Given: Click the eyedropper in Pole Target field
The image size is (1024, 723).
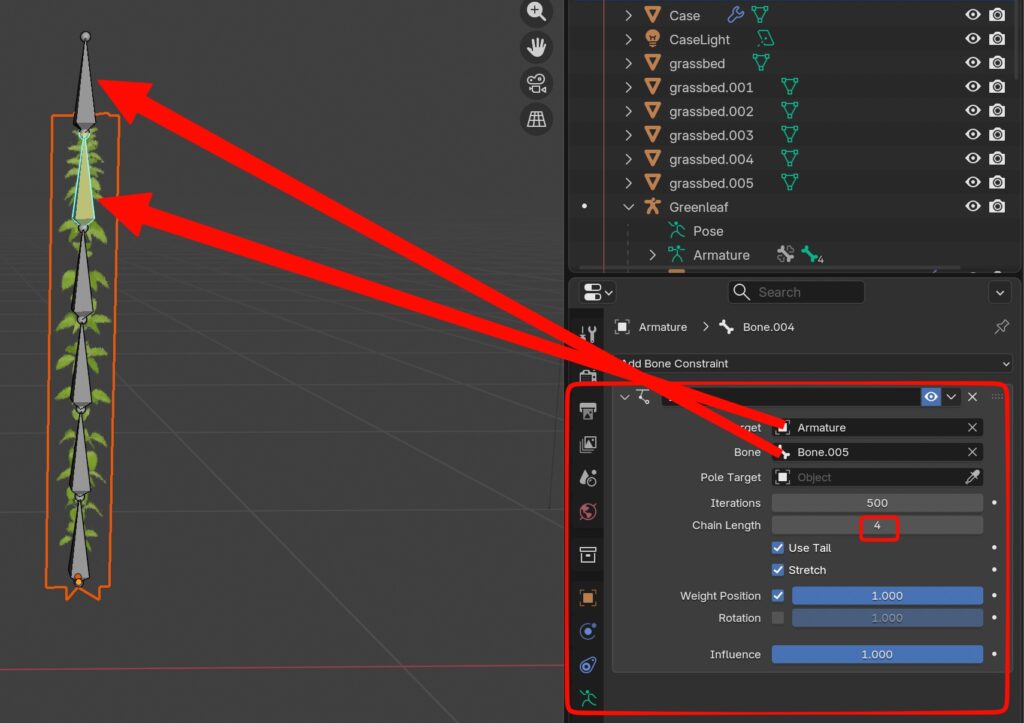Looking at the screenshot, I should 972,478.
